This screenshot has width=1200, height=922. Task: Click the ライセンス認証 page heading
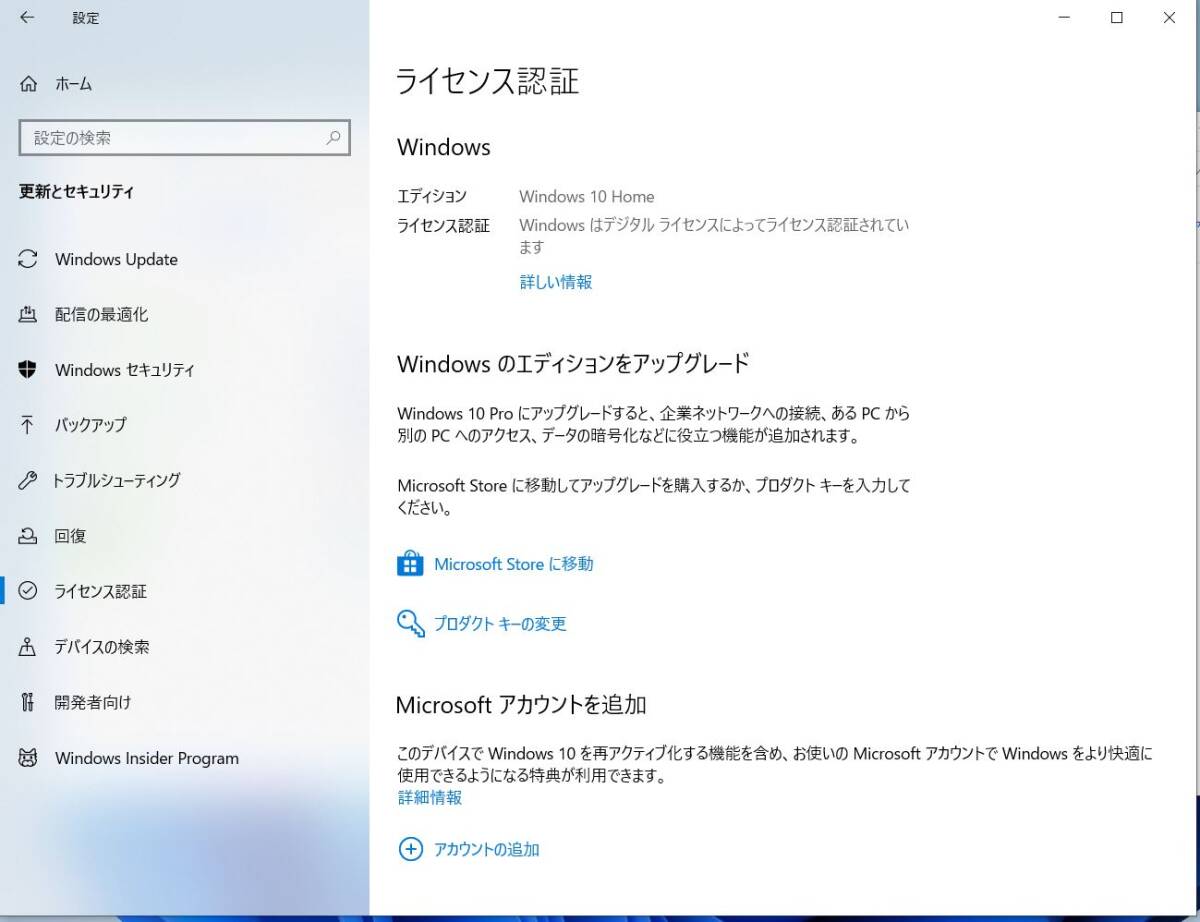tap(488, 81)
